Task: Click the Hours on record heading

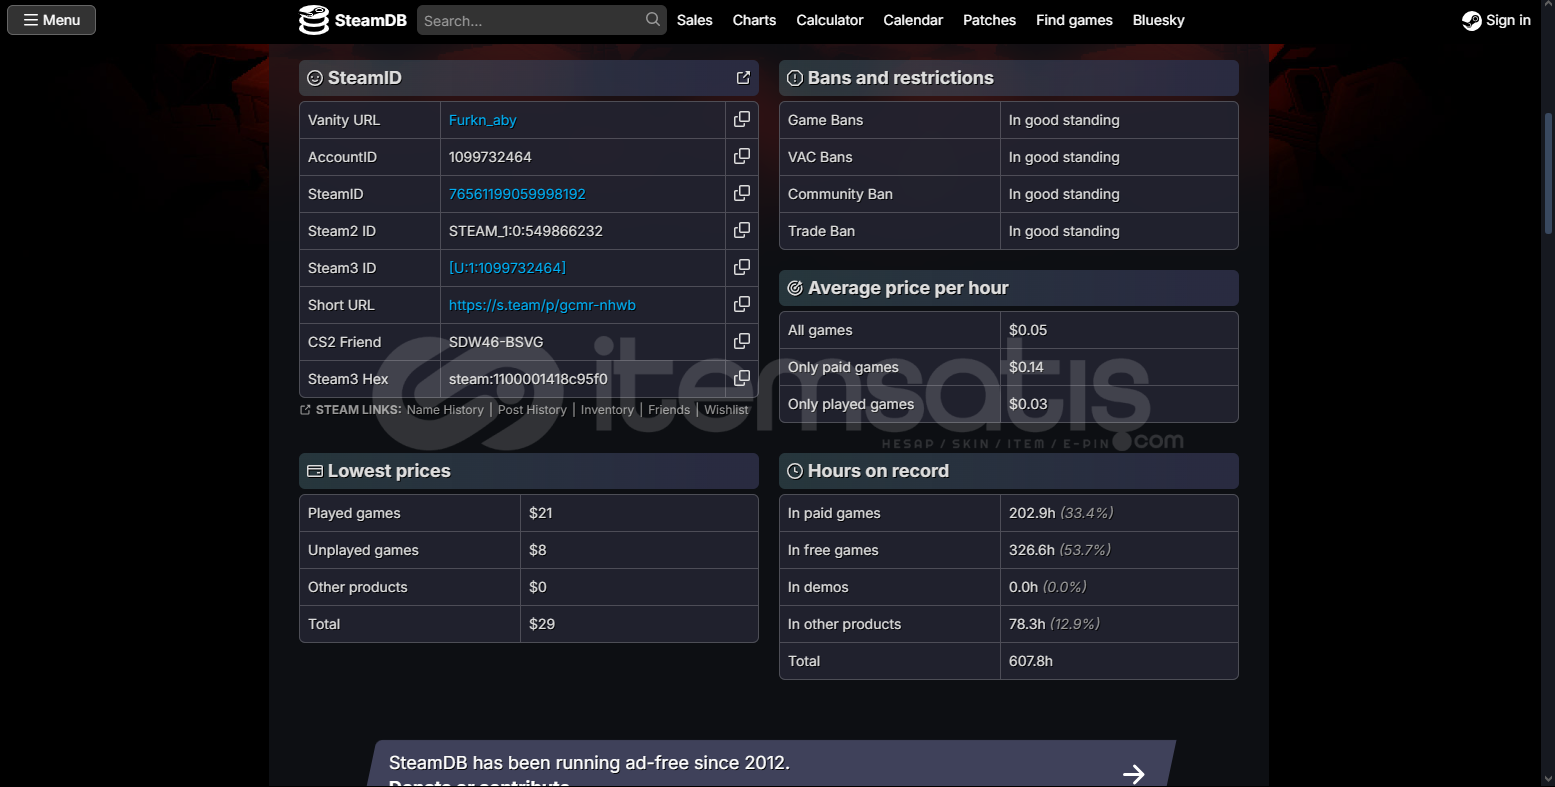Action: (x=878, y=471)
